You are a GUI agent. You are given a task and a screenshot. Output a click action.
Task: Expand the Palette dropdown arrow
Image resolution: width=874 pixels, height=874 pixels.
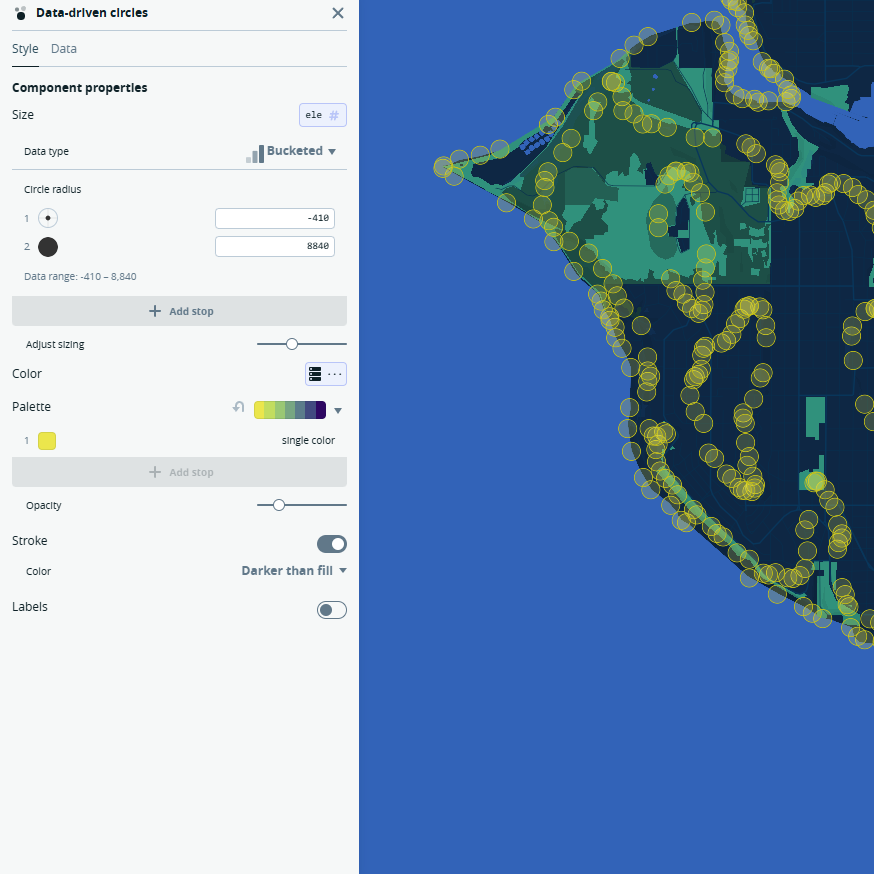338,410
